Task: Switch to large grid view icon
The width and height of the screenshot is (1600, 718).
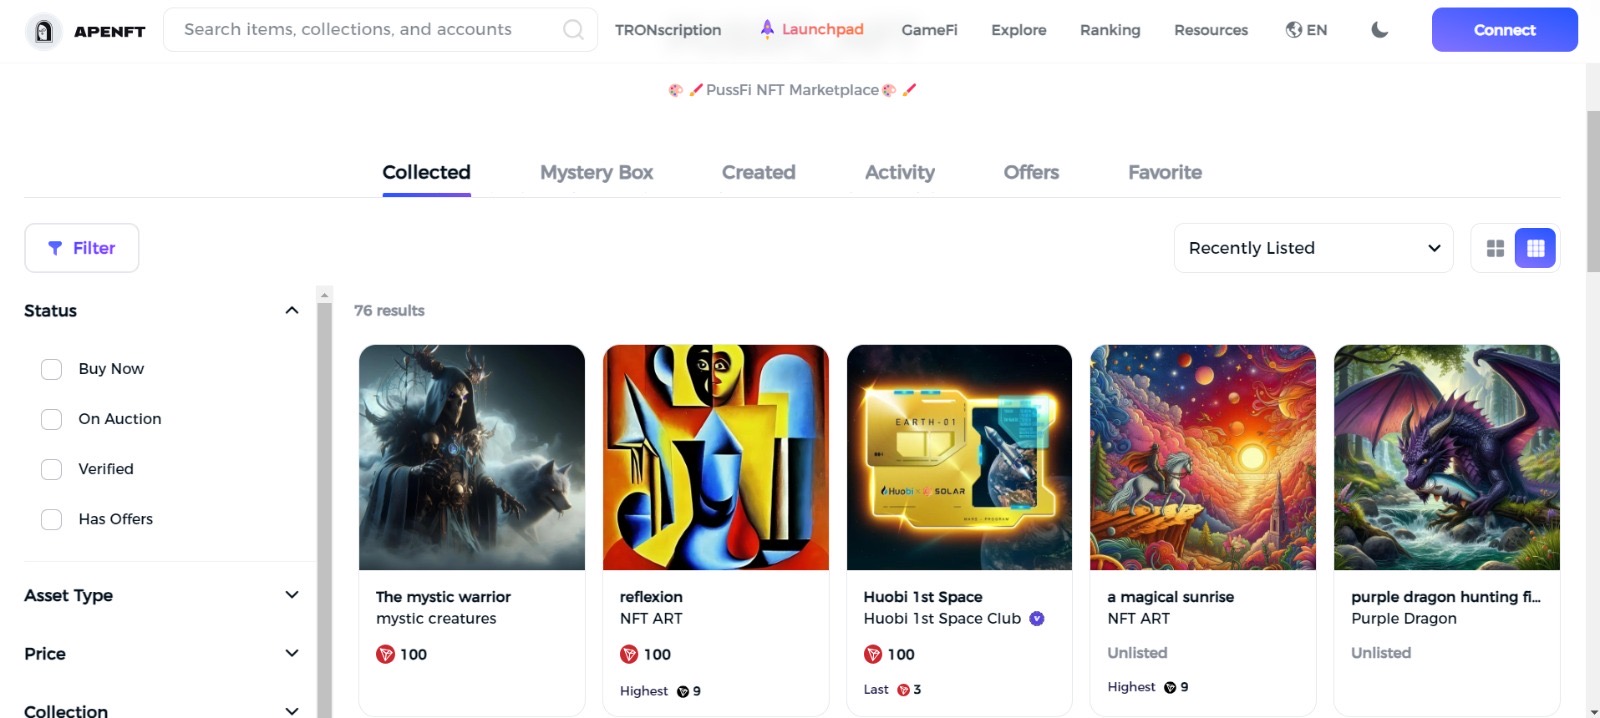Action: click(1495, 248)
